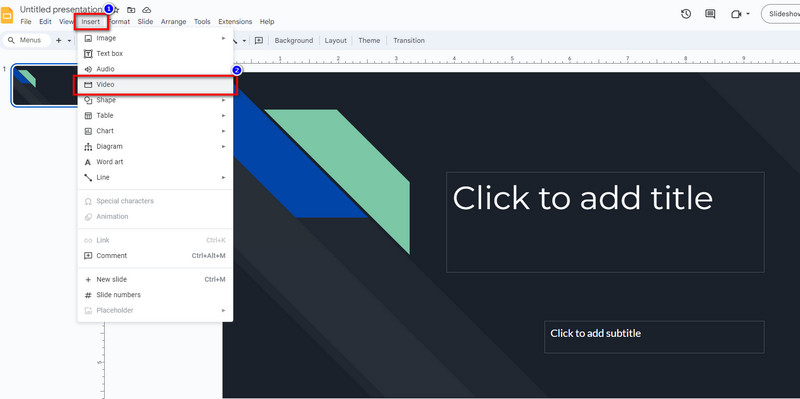
Task: Click the Background toolbar button
Action: [294, 40]
